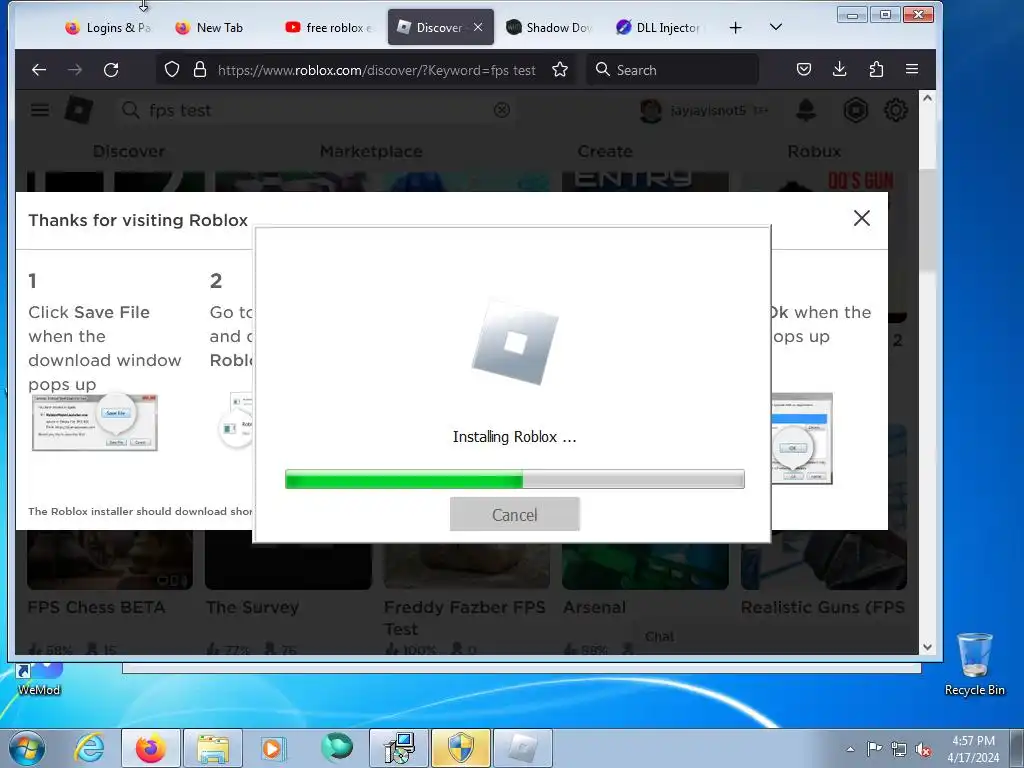
Task: Switch to Firefox in the taskbar
Action: pos(150,748)
